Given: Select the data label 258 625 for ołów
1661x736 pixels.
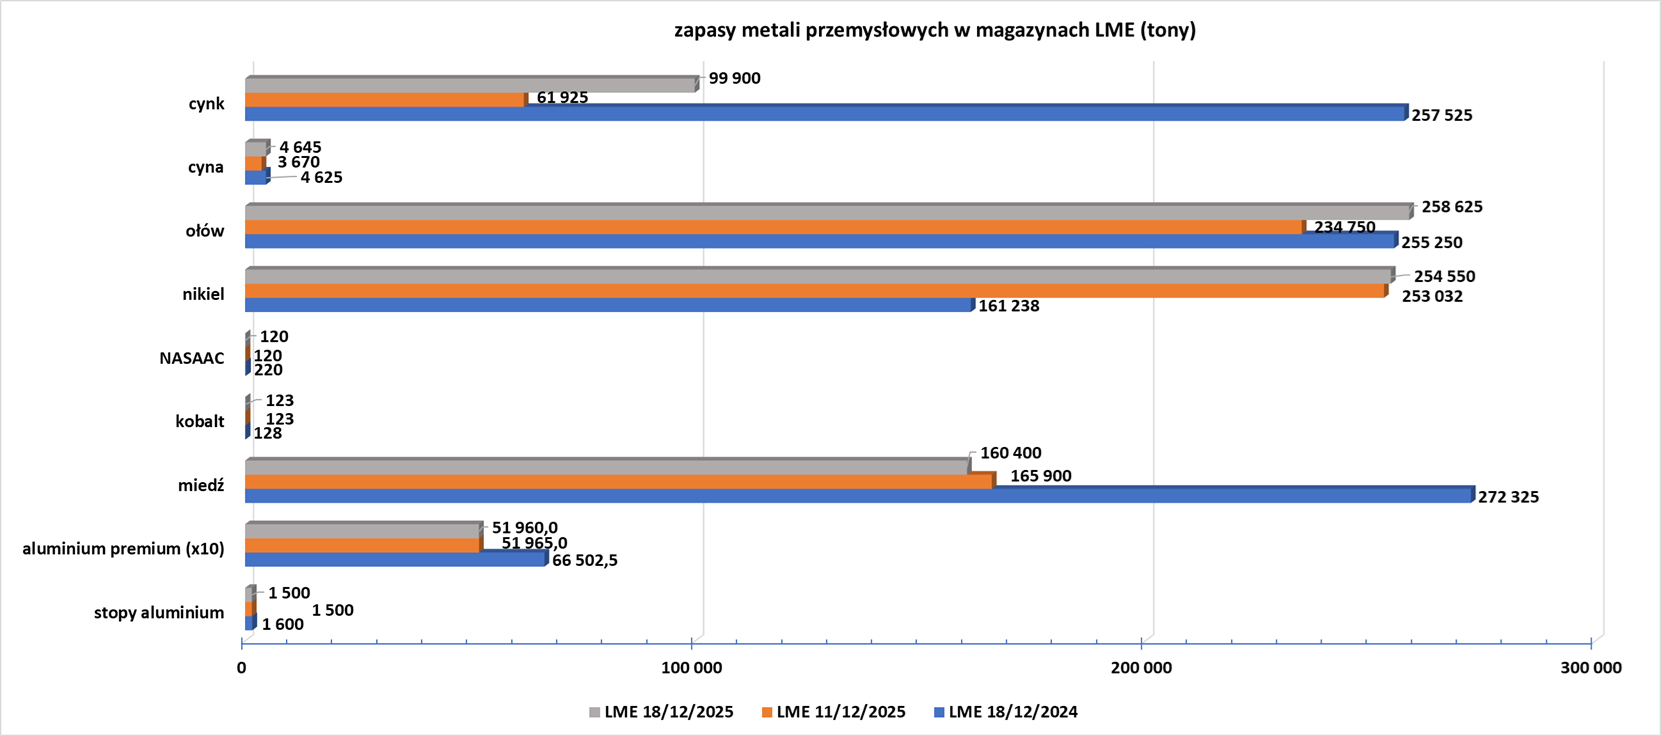Looking at the screenshot, I should coord(1451,207).
